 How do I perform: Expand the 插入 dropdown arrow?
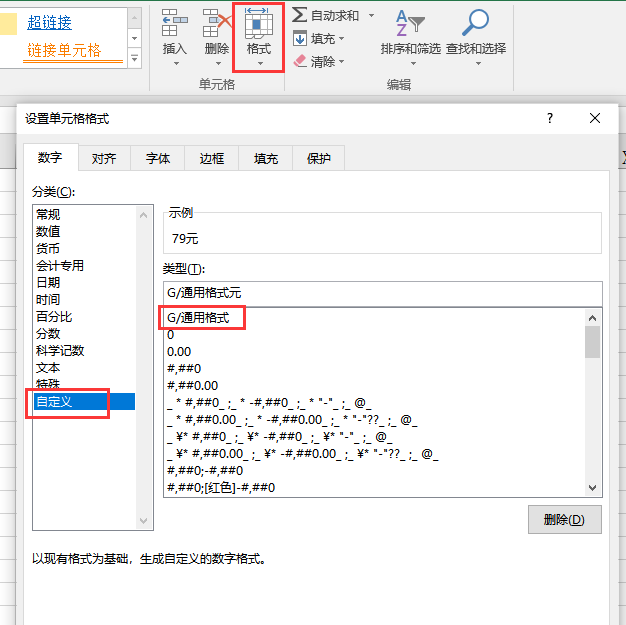click(x=176, y=63)
